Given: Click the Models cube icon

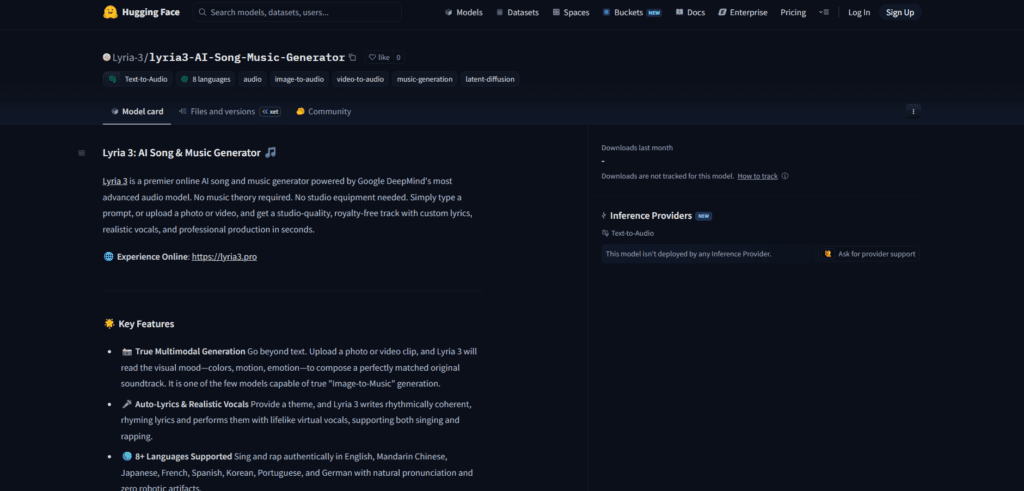Looking at the screenshot, I should pos(449,12).
